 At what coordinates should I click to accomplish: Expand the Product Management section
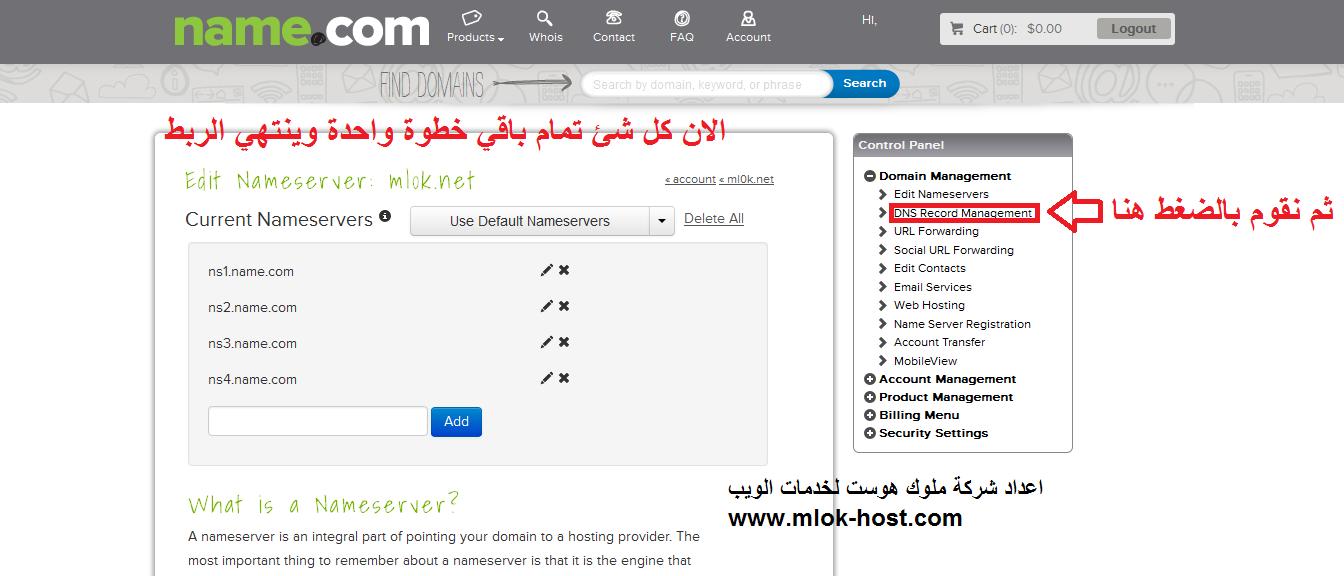click(x=870, y=397)
